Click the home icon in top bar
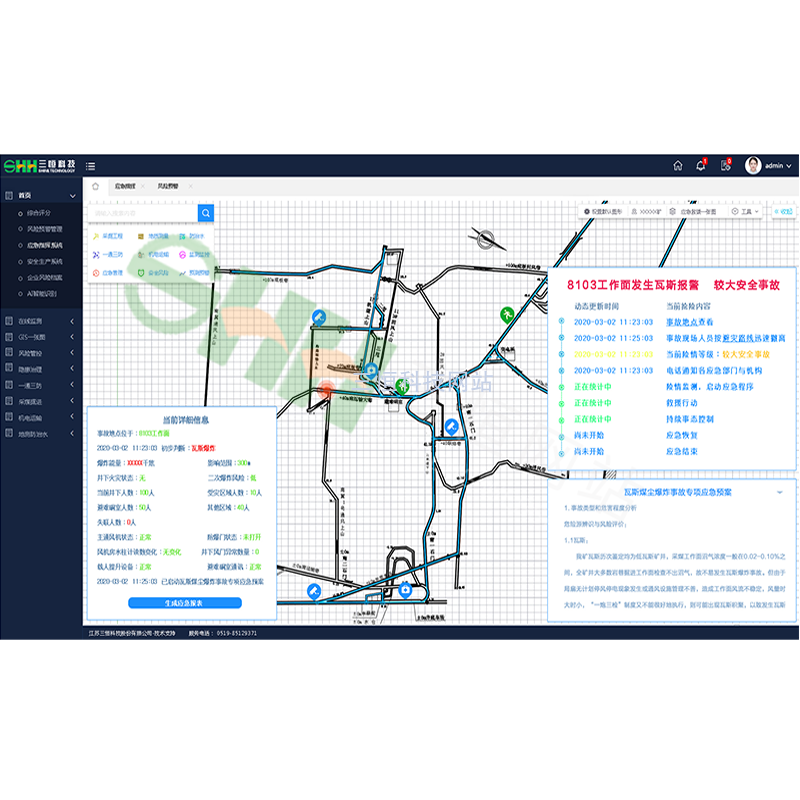Screen dimensions: 800x800 [677, 166]
